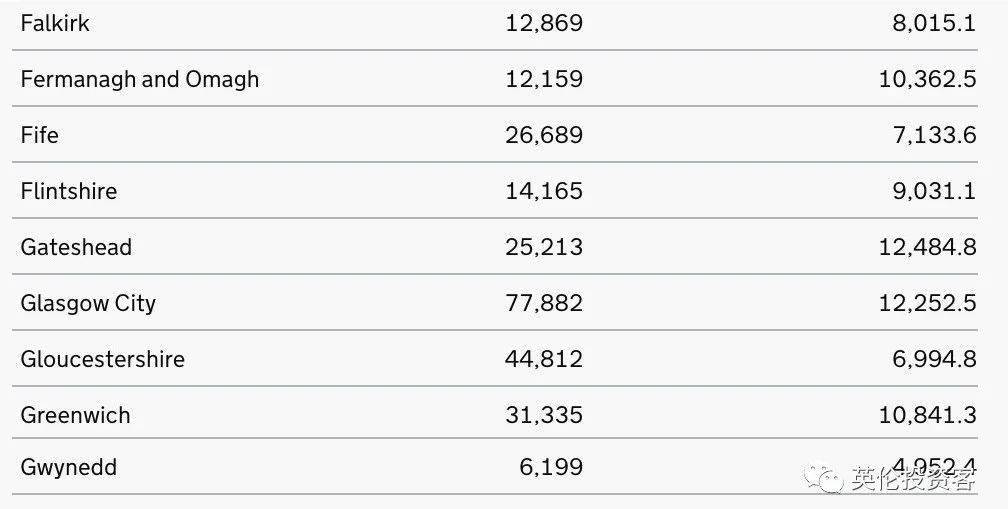Click the Fermanagh and Omagh label
This screenshot has width=1008, height=509.
point(139,79)
